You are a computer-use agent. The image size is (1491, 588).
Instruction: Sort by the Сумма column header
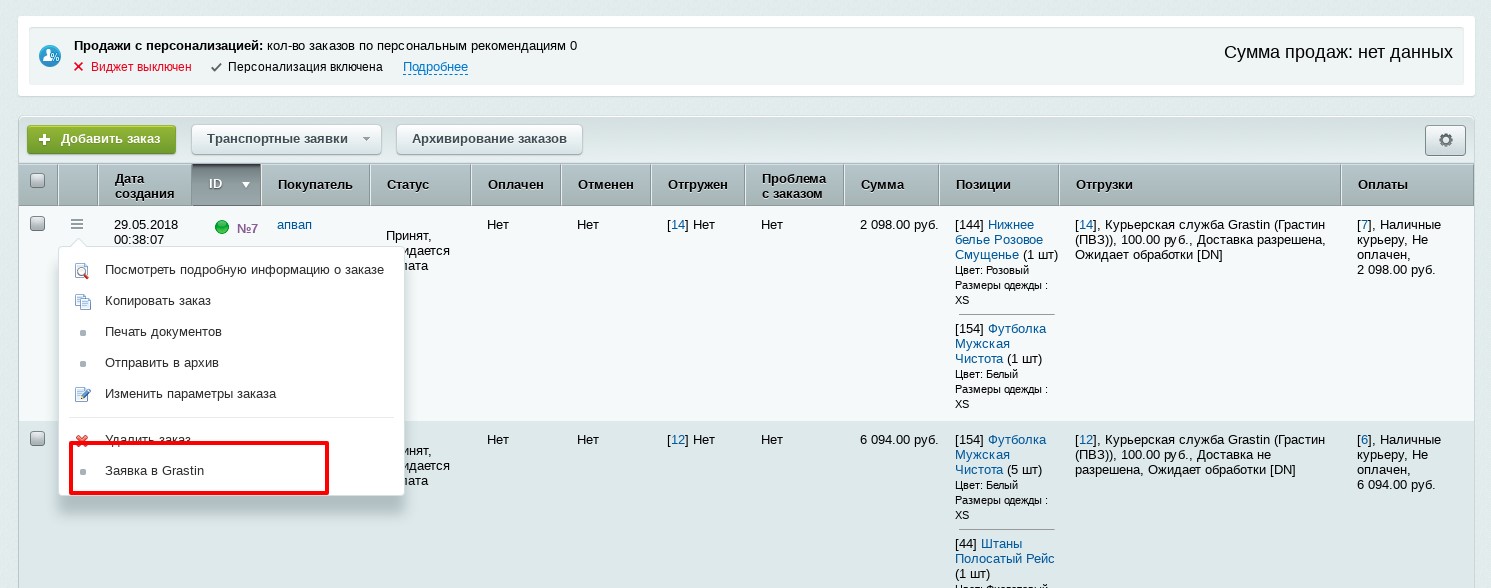(x=882, y=185)
